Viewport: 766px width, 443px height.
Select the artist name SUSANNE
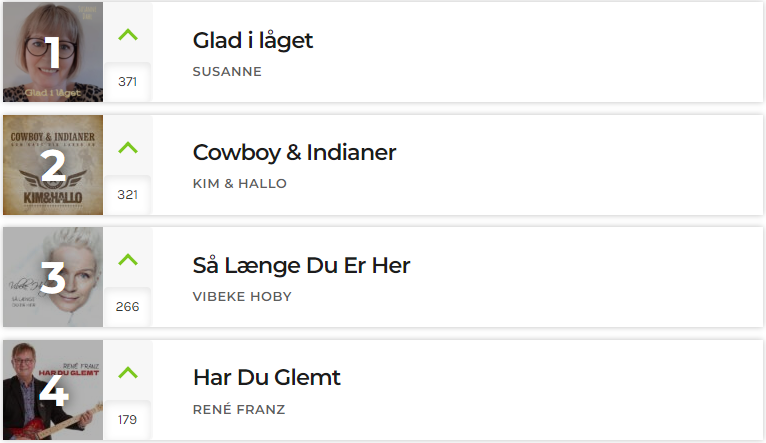[x=227, y=72]
